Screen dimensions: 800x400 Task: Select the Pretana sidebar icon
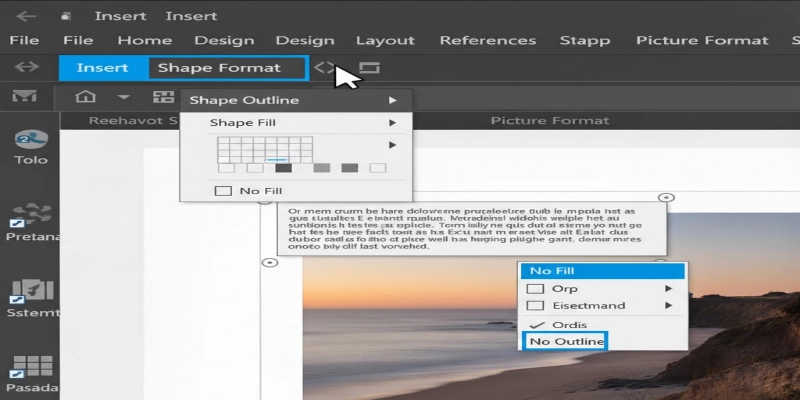[x=31, y=212]
